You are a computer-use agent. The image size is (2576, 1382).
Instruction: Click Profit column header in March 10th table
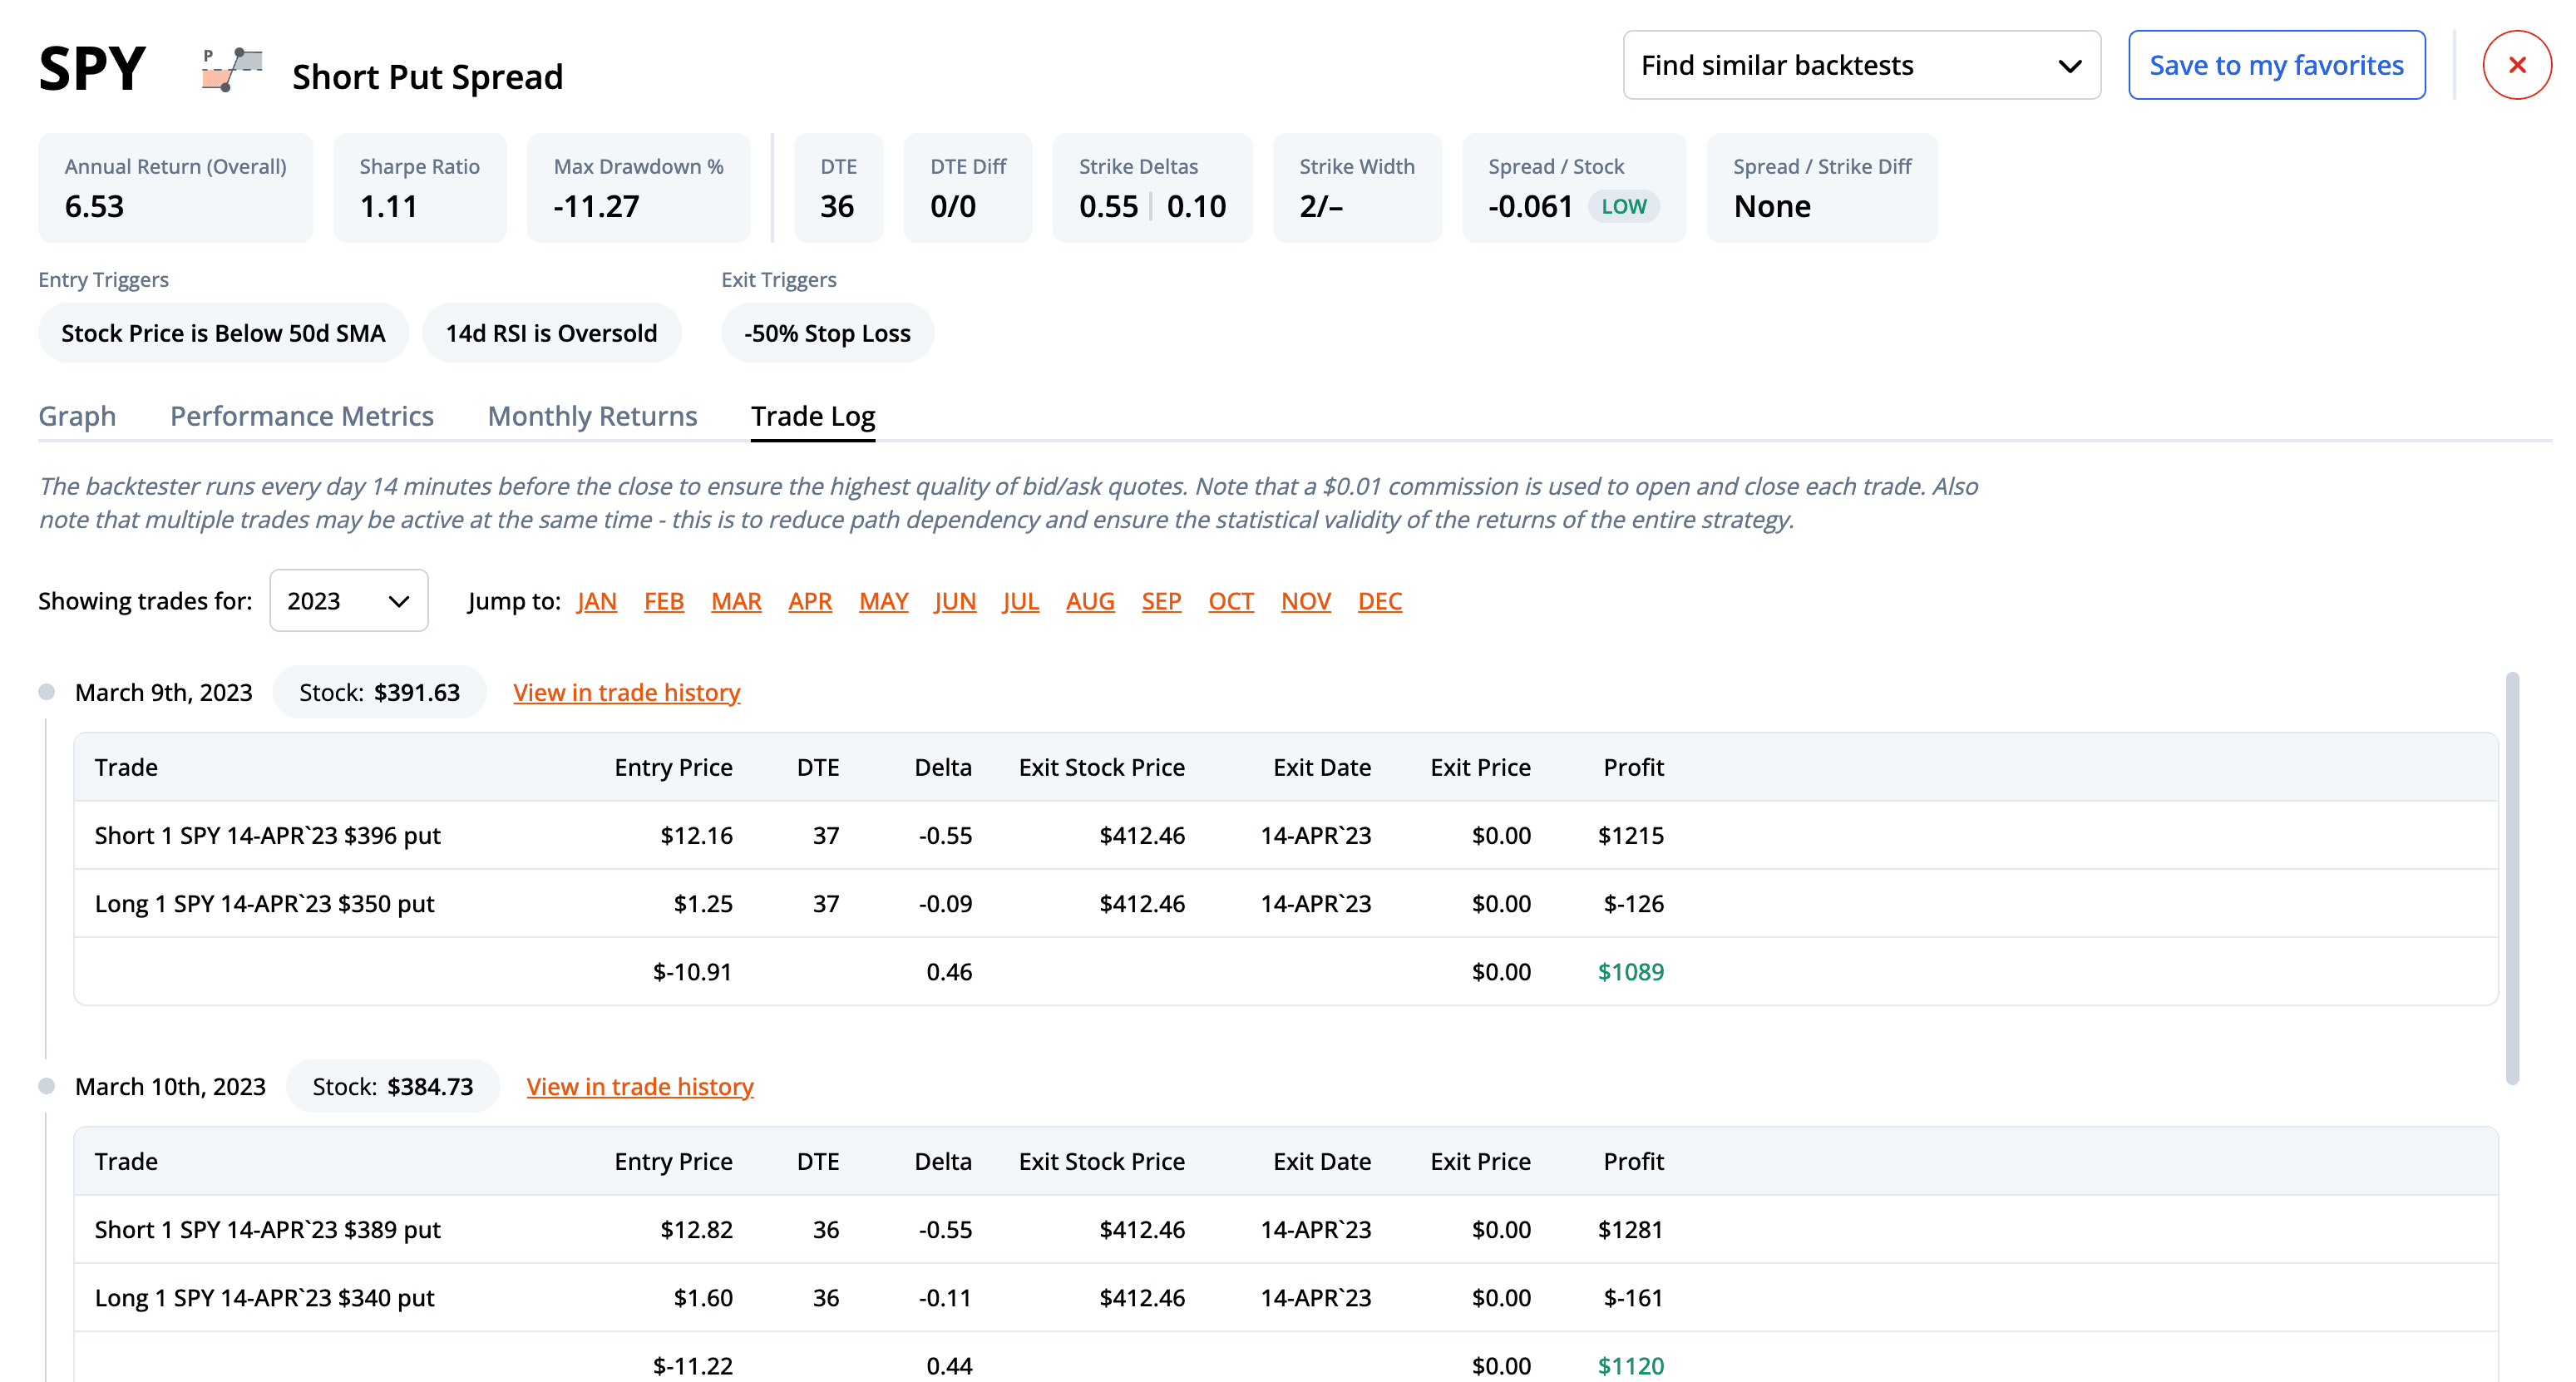[1633, 1161]
